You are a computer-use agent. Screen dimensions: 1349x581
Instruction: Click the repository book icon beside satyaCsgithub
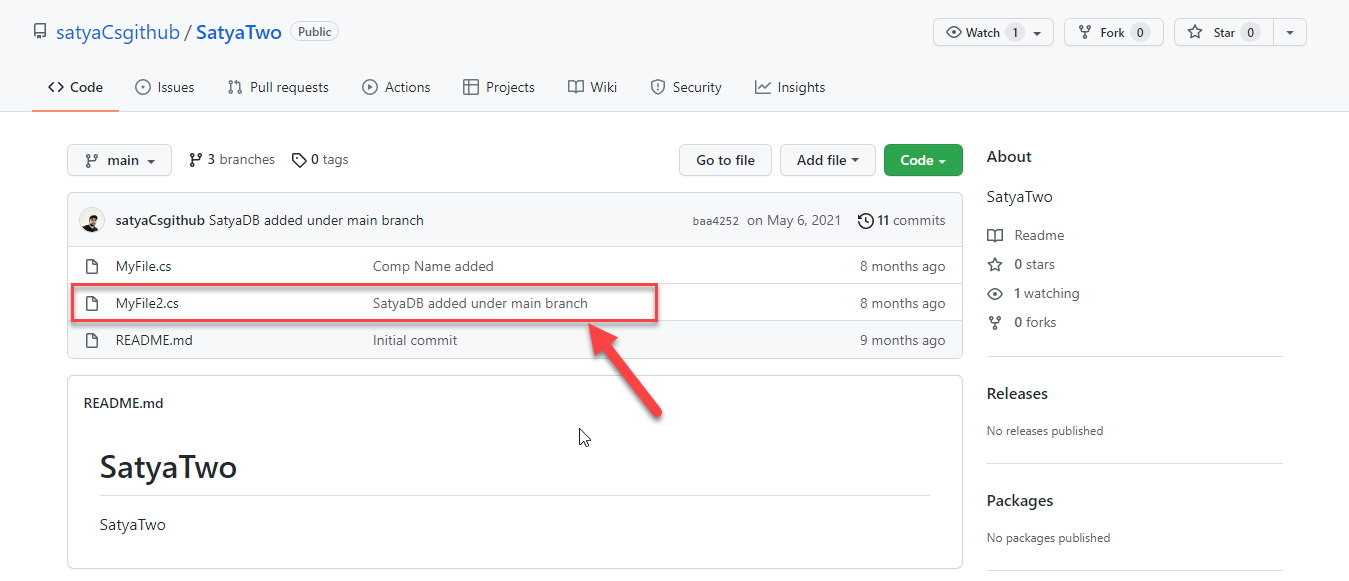click(40, 32)
